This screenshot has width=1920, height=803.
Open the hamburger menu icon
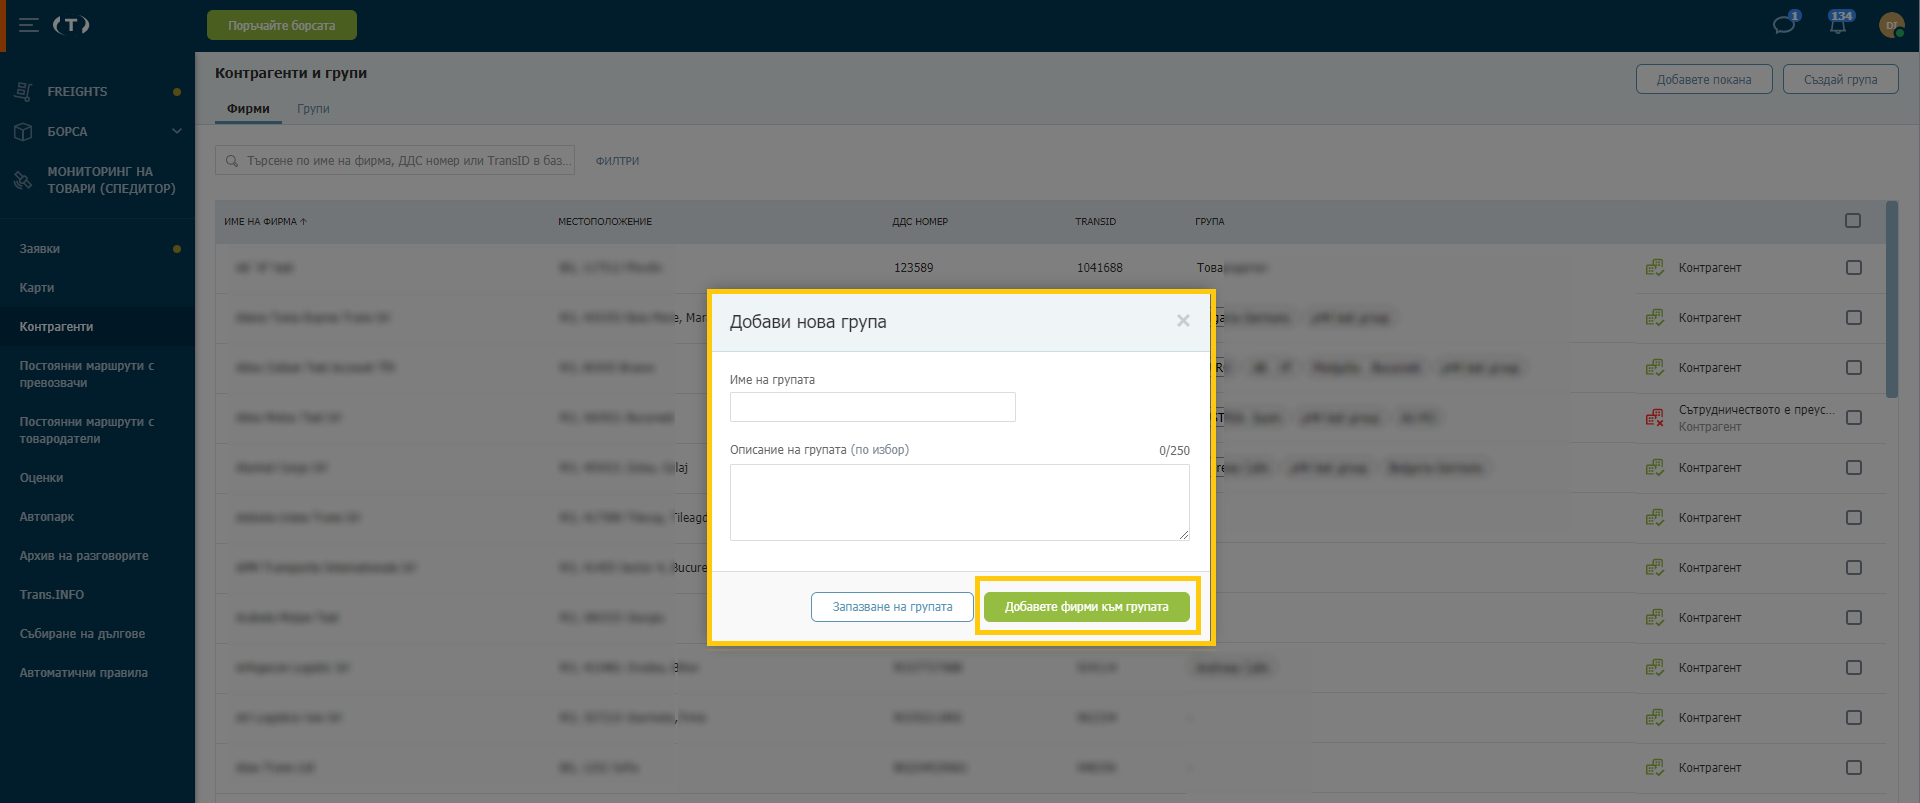click(x=29, y=25)
